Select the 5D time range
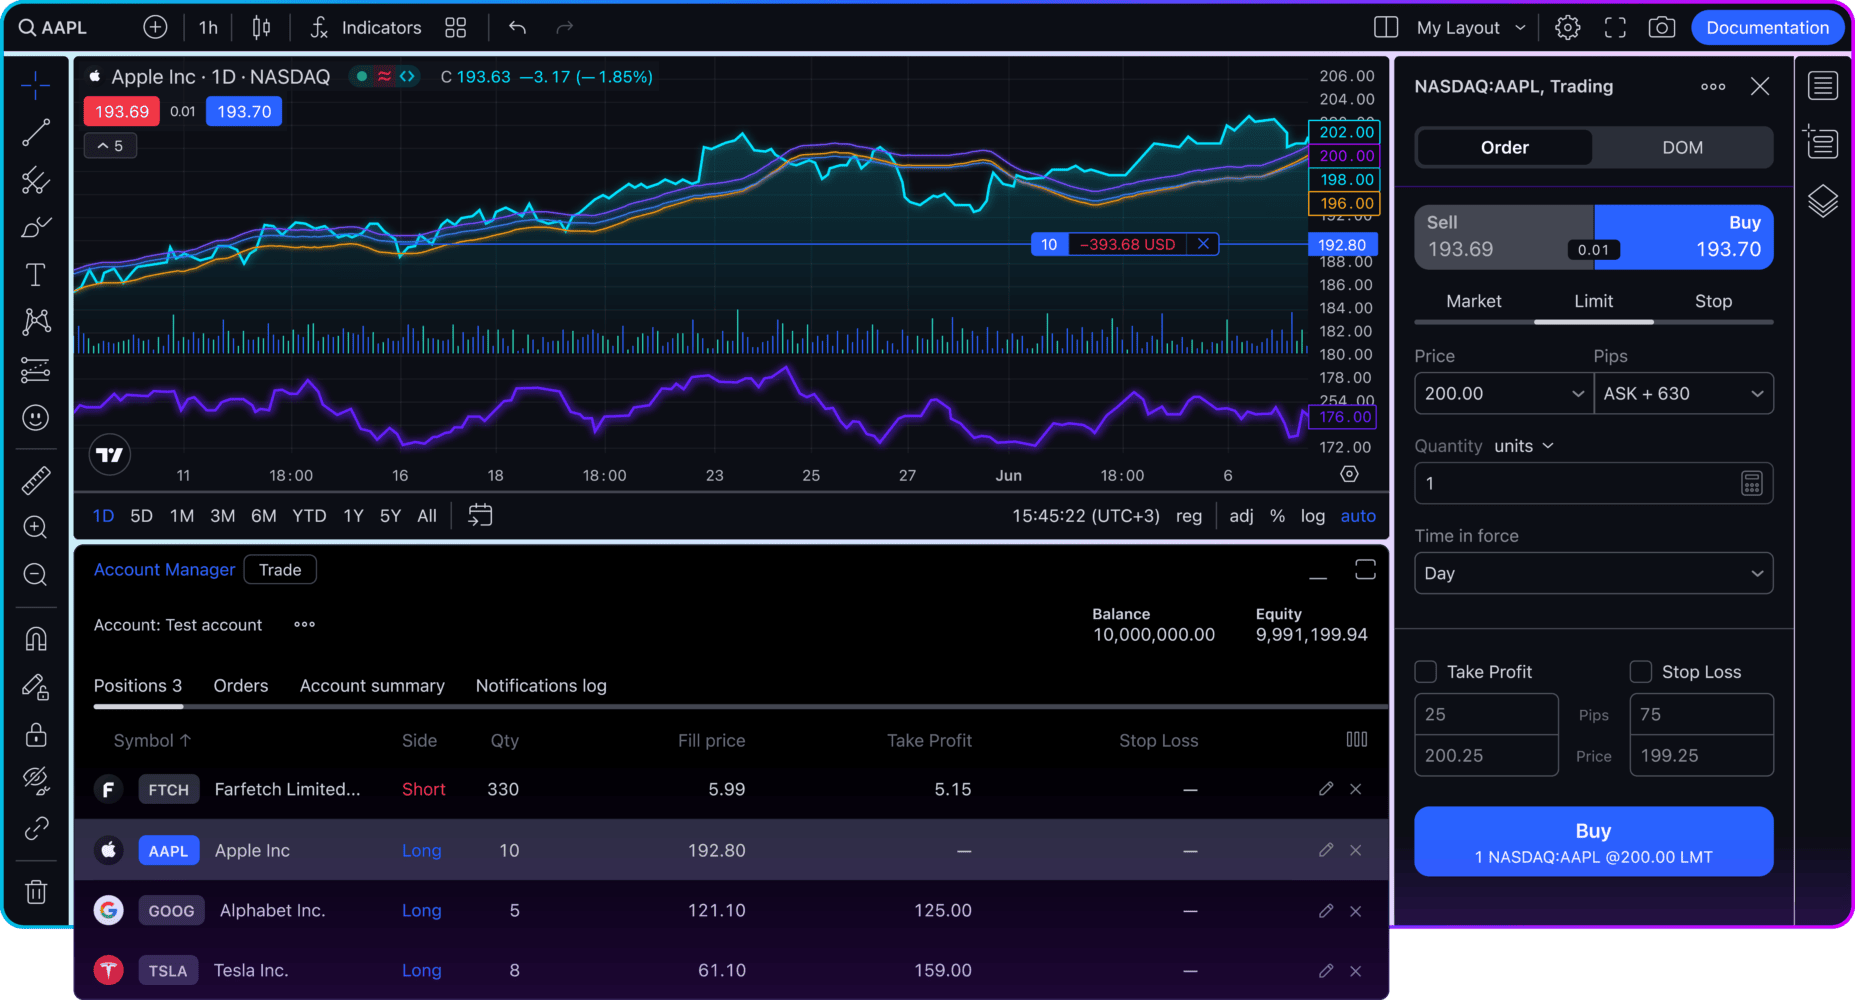Viewport: 1855px width, 1000px height. [142, 516]
